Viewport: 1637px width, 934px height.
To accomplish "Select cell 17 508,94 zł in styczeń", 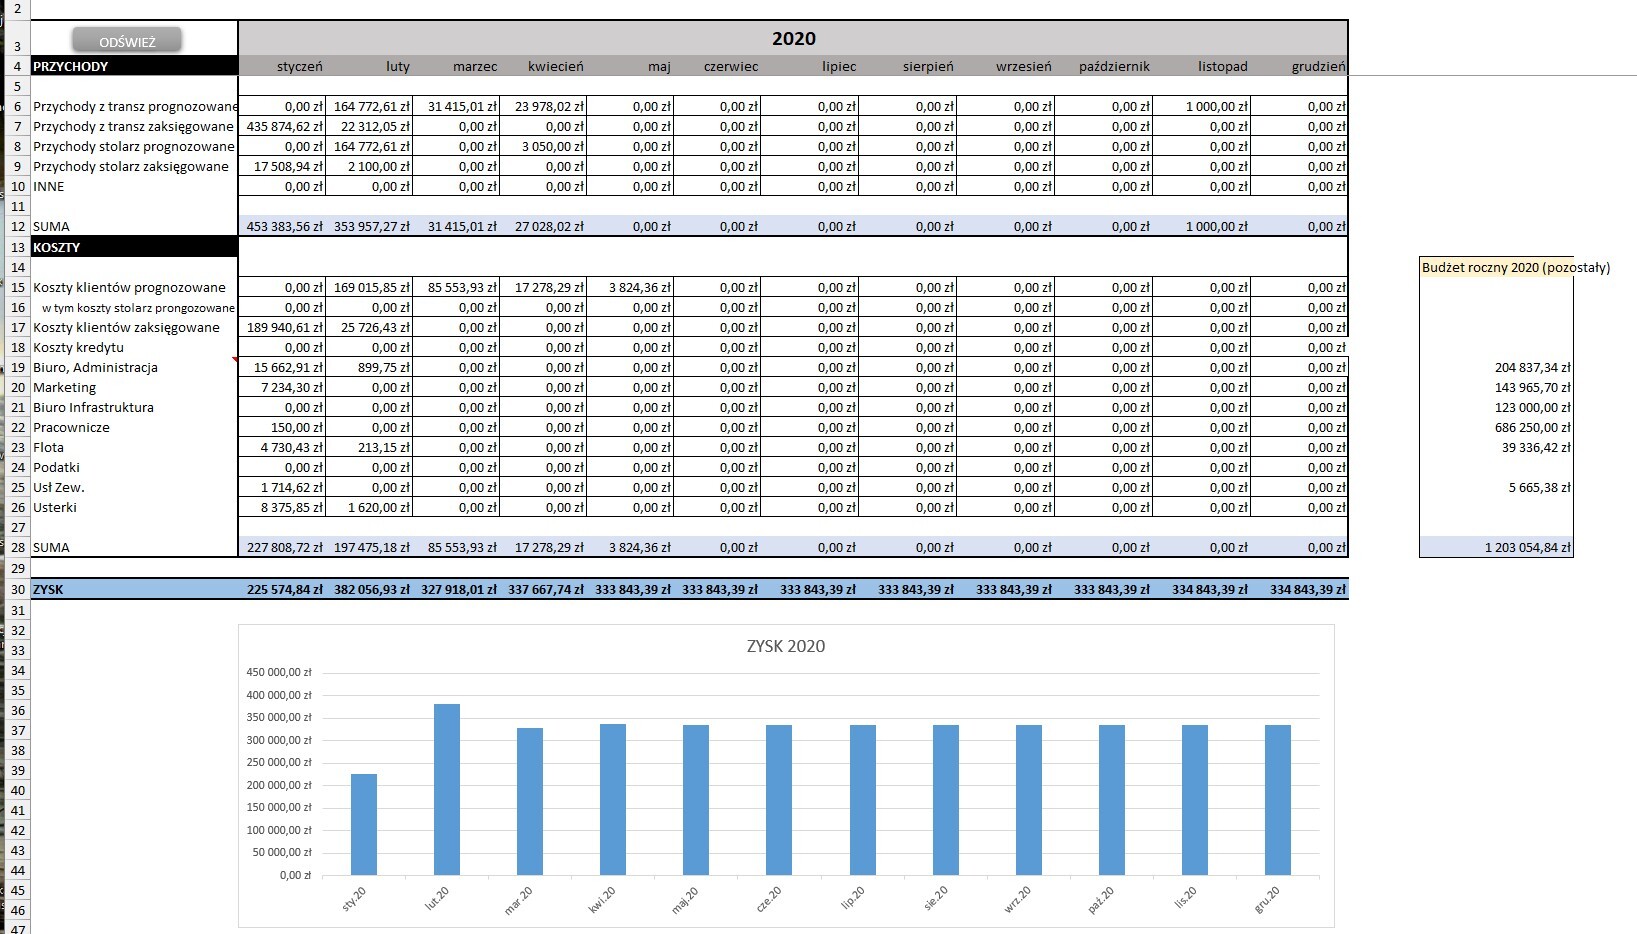I will (x=282, y=167).
